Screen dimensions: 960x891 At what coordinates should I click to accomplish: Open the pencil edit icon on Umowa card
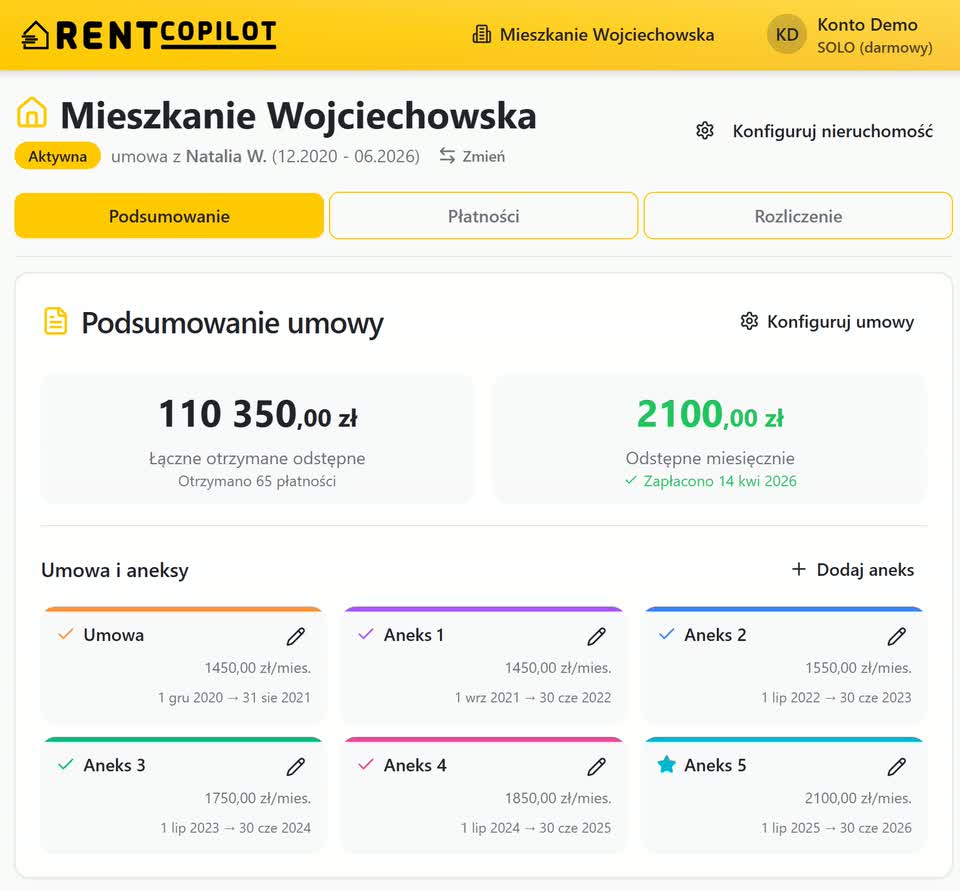coord(296,636)
